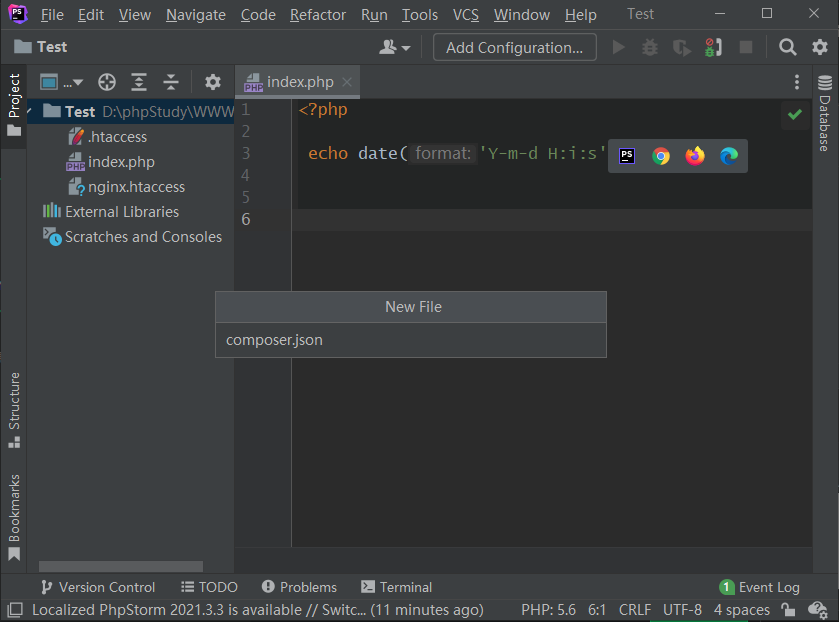Open the Bookmarks tool window

(x=14, y=517)
